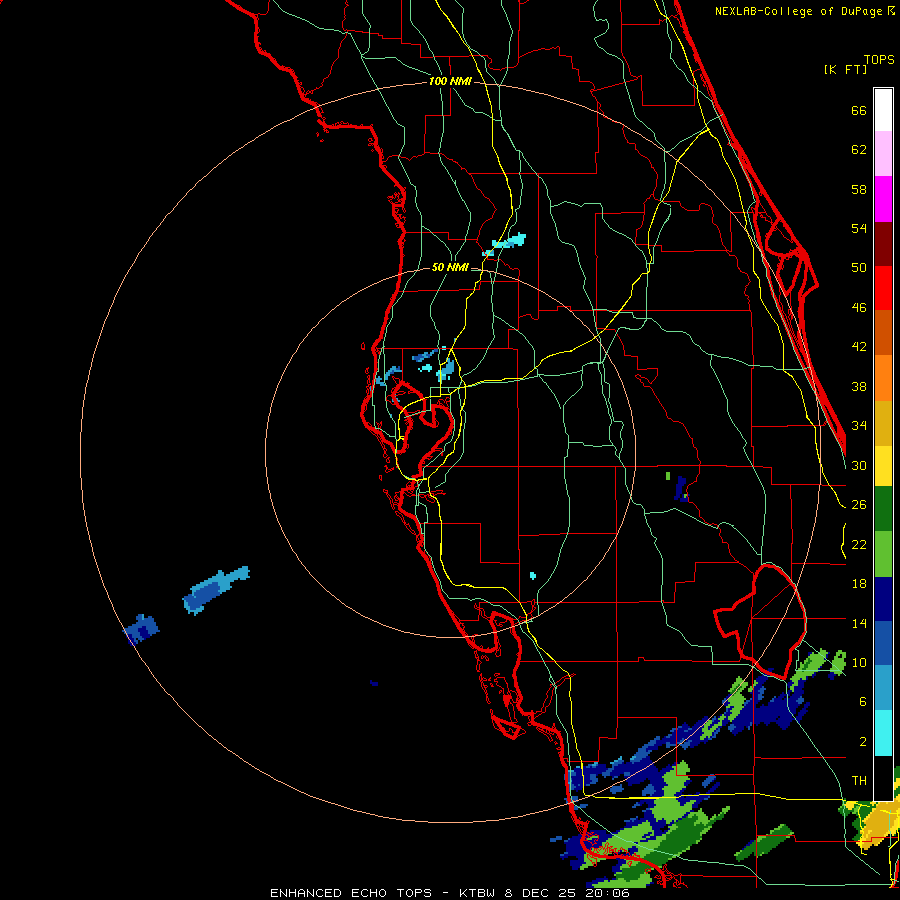
Task: Click the legend value "46"
Action: coord(859,307)
